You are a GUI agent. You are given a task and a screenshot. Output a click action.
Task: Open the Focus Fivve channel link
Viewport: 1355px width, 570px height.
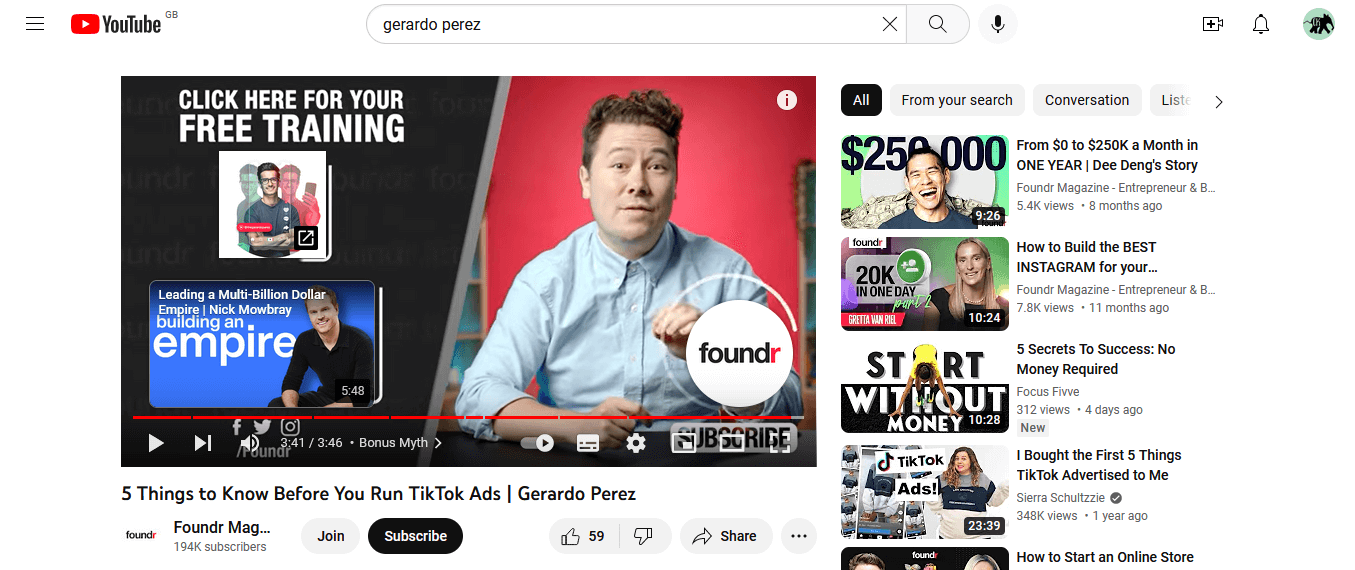[x=1048, y=392]
